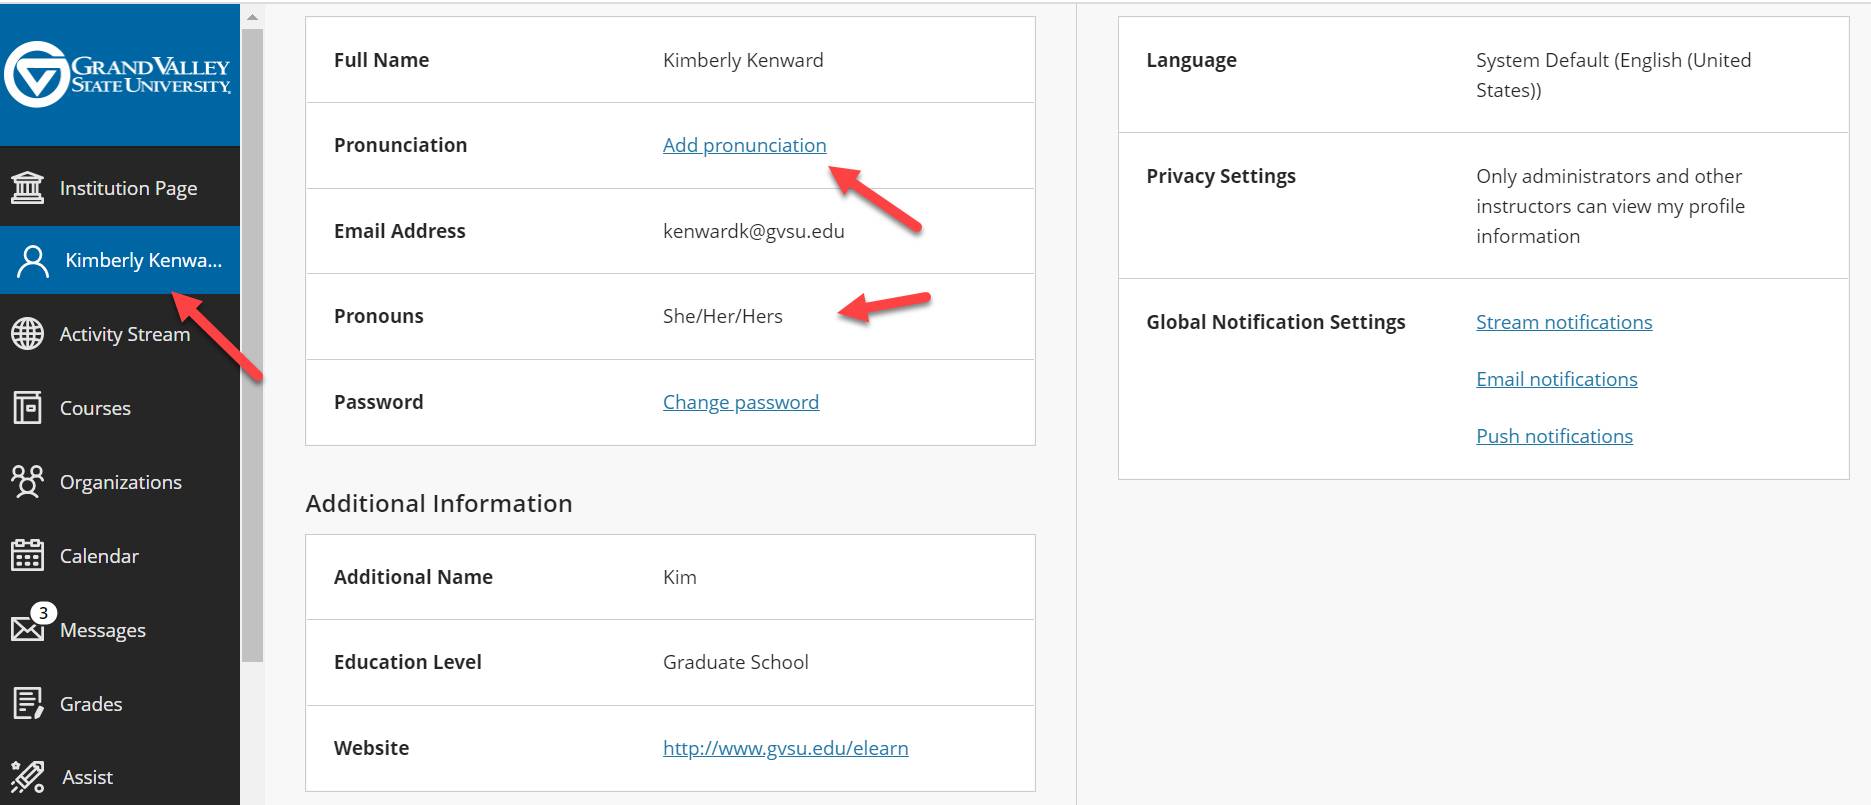The width and height of the screenshot is (1871, 805).
Task: Open Stream notifications settings
Action: point(1563,322)
